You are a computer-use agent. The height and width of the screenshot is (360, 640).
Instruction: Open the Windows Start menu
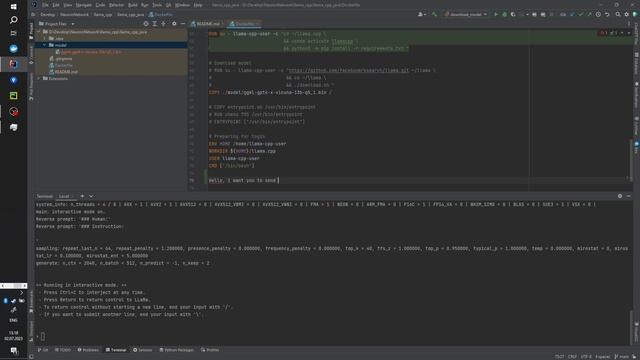point(13,7)
